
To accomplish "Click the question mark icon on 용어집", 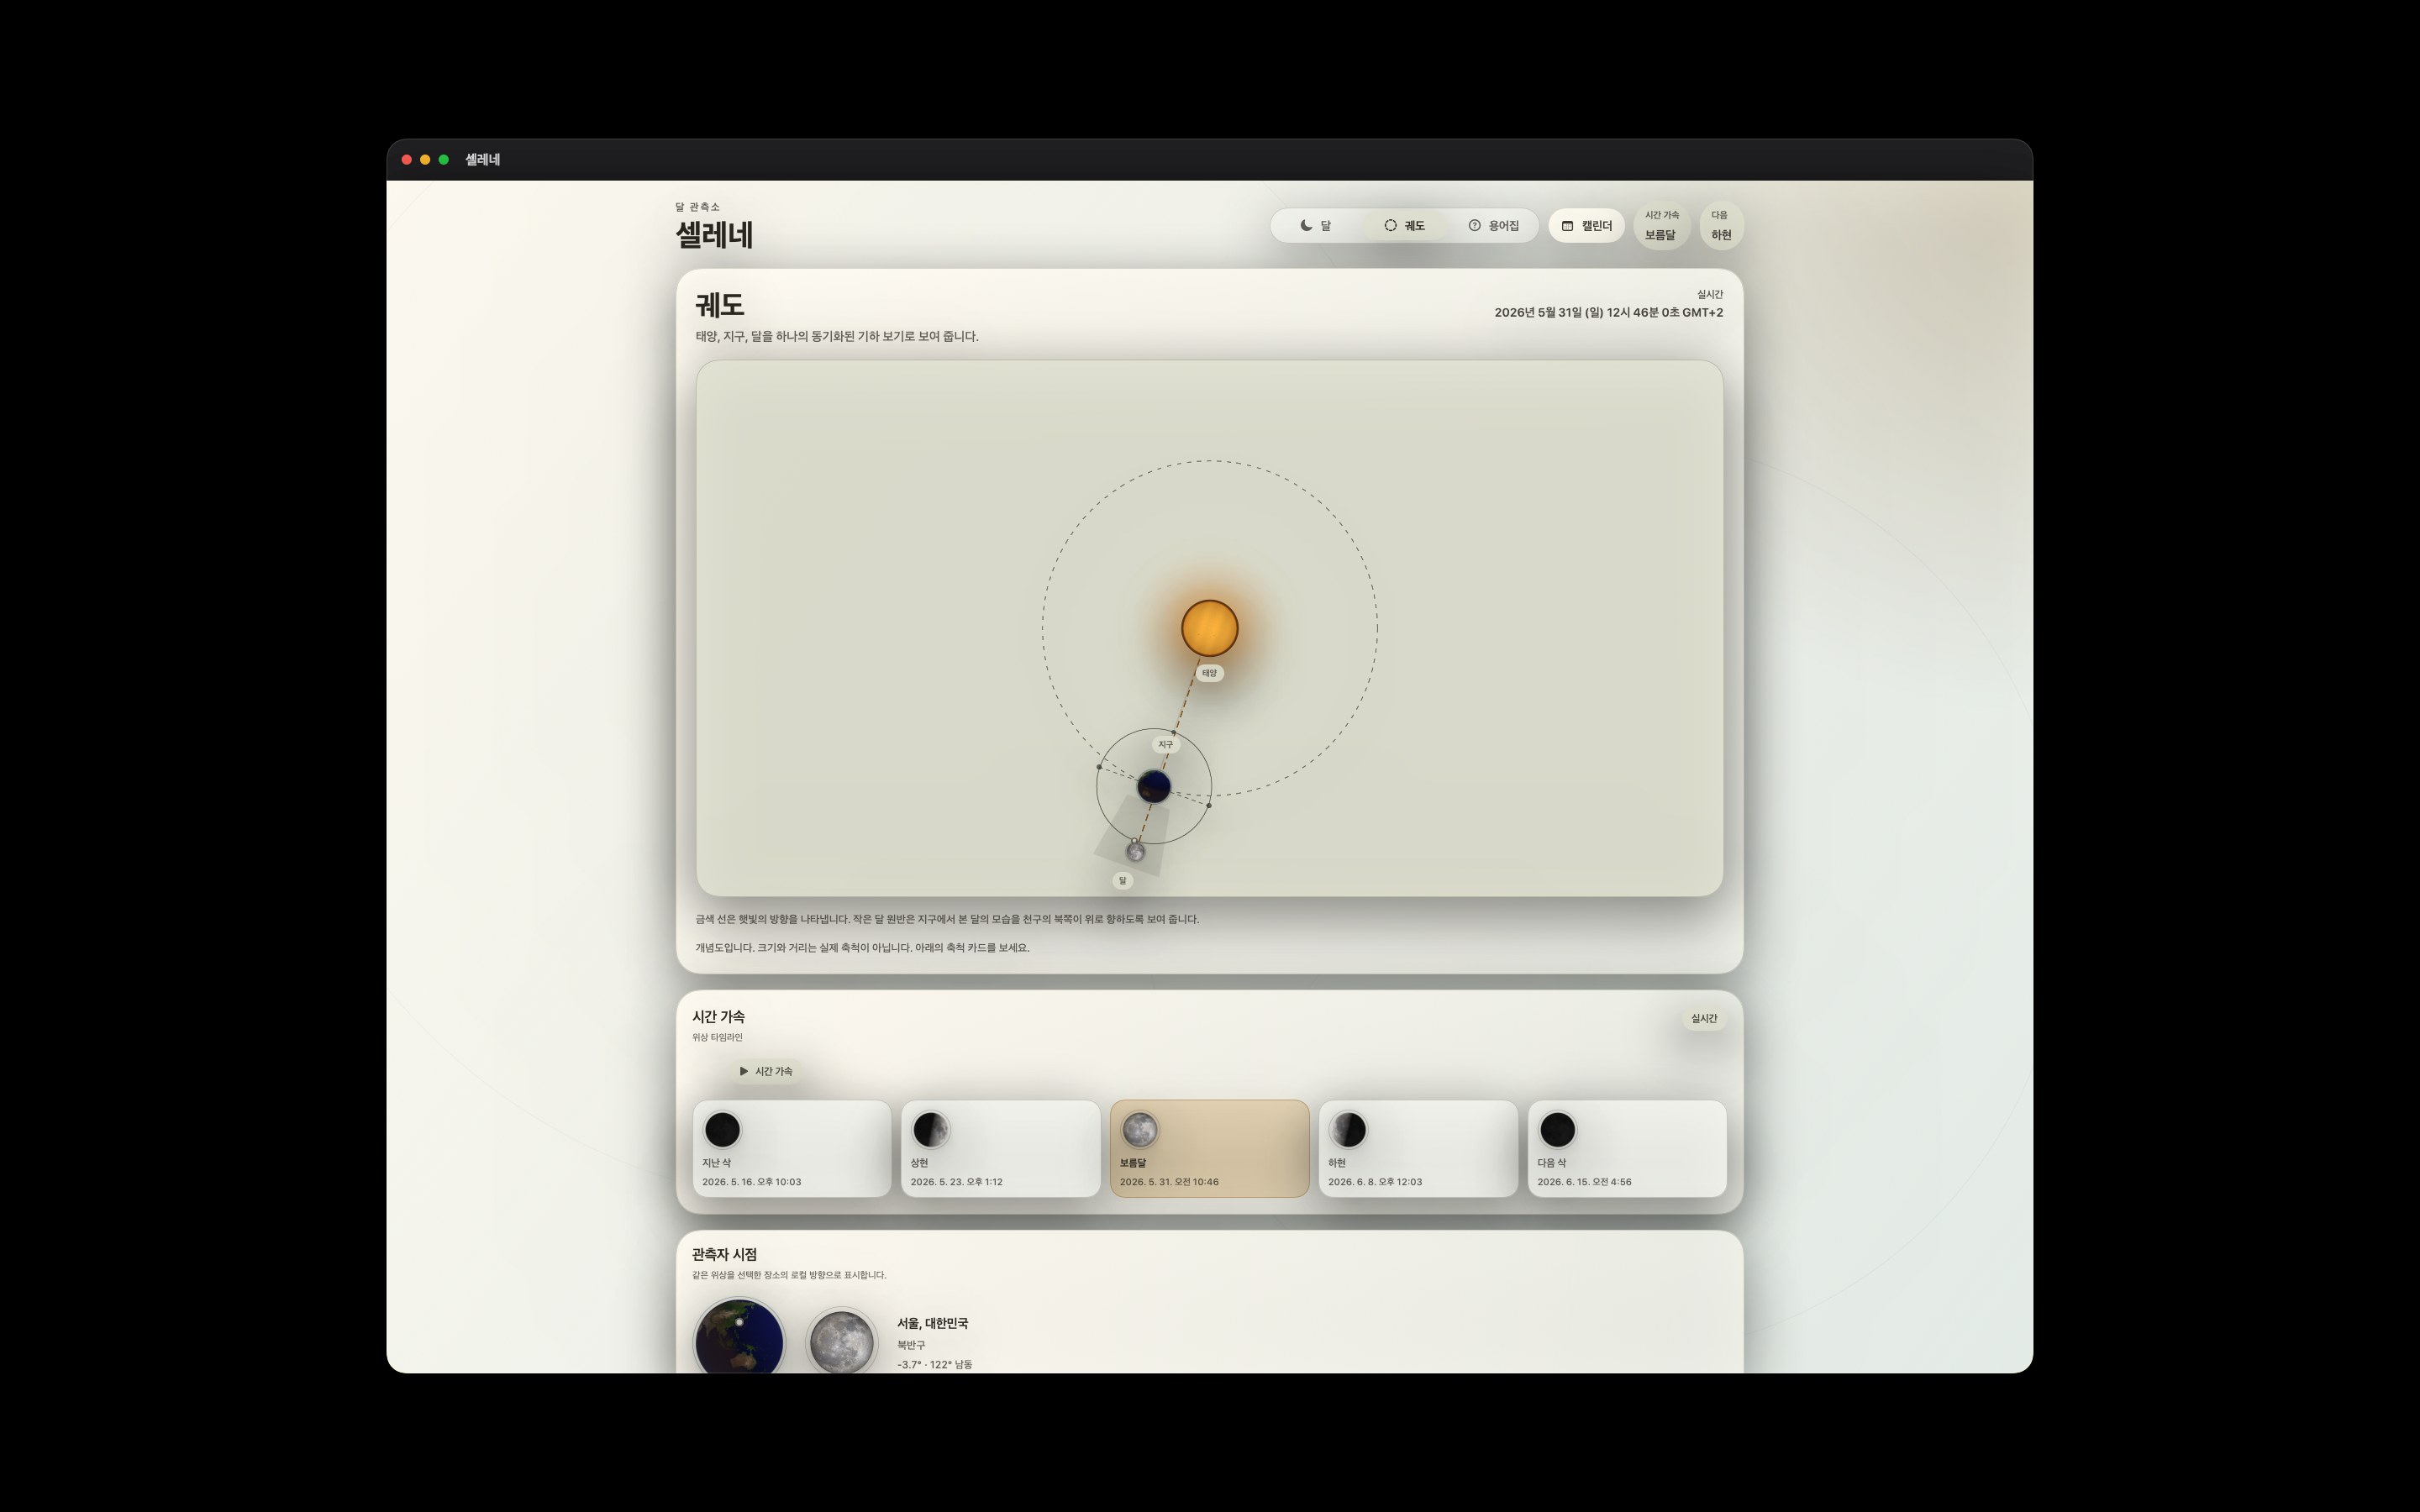I will click(x=1474, y=226).
